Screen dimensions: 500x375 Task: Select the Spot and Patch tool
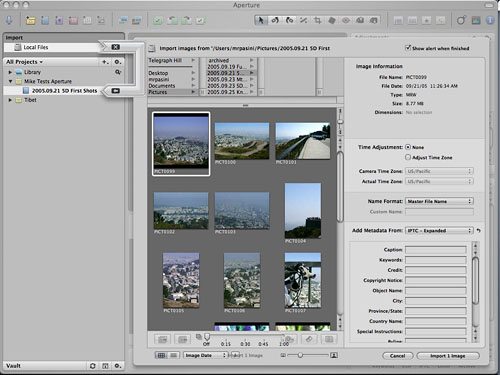332,20
